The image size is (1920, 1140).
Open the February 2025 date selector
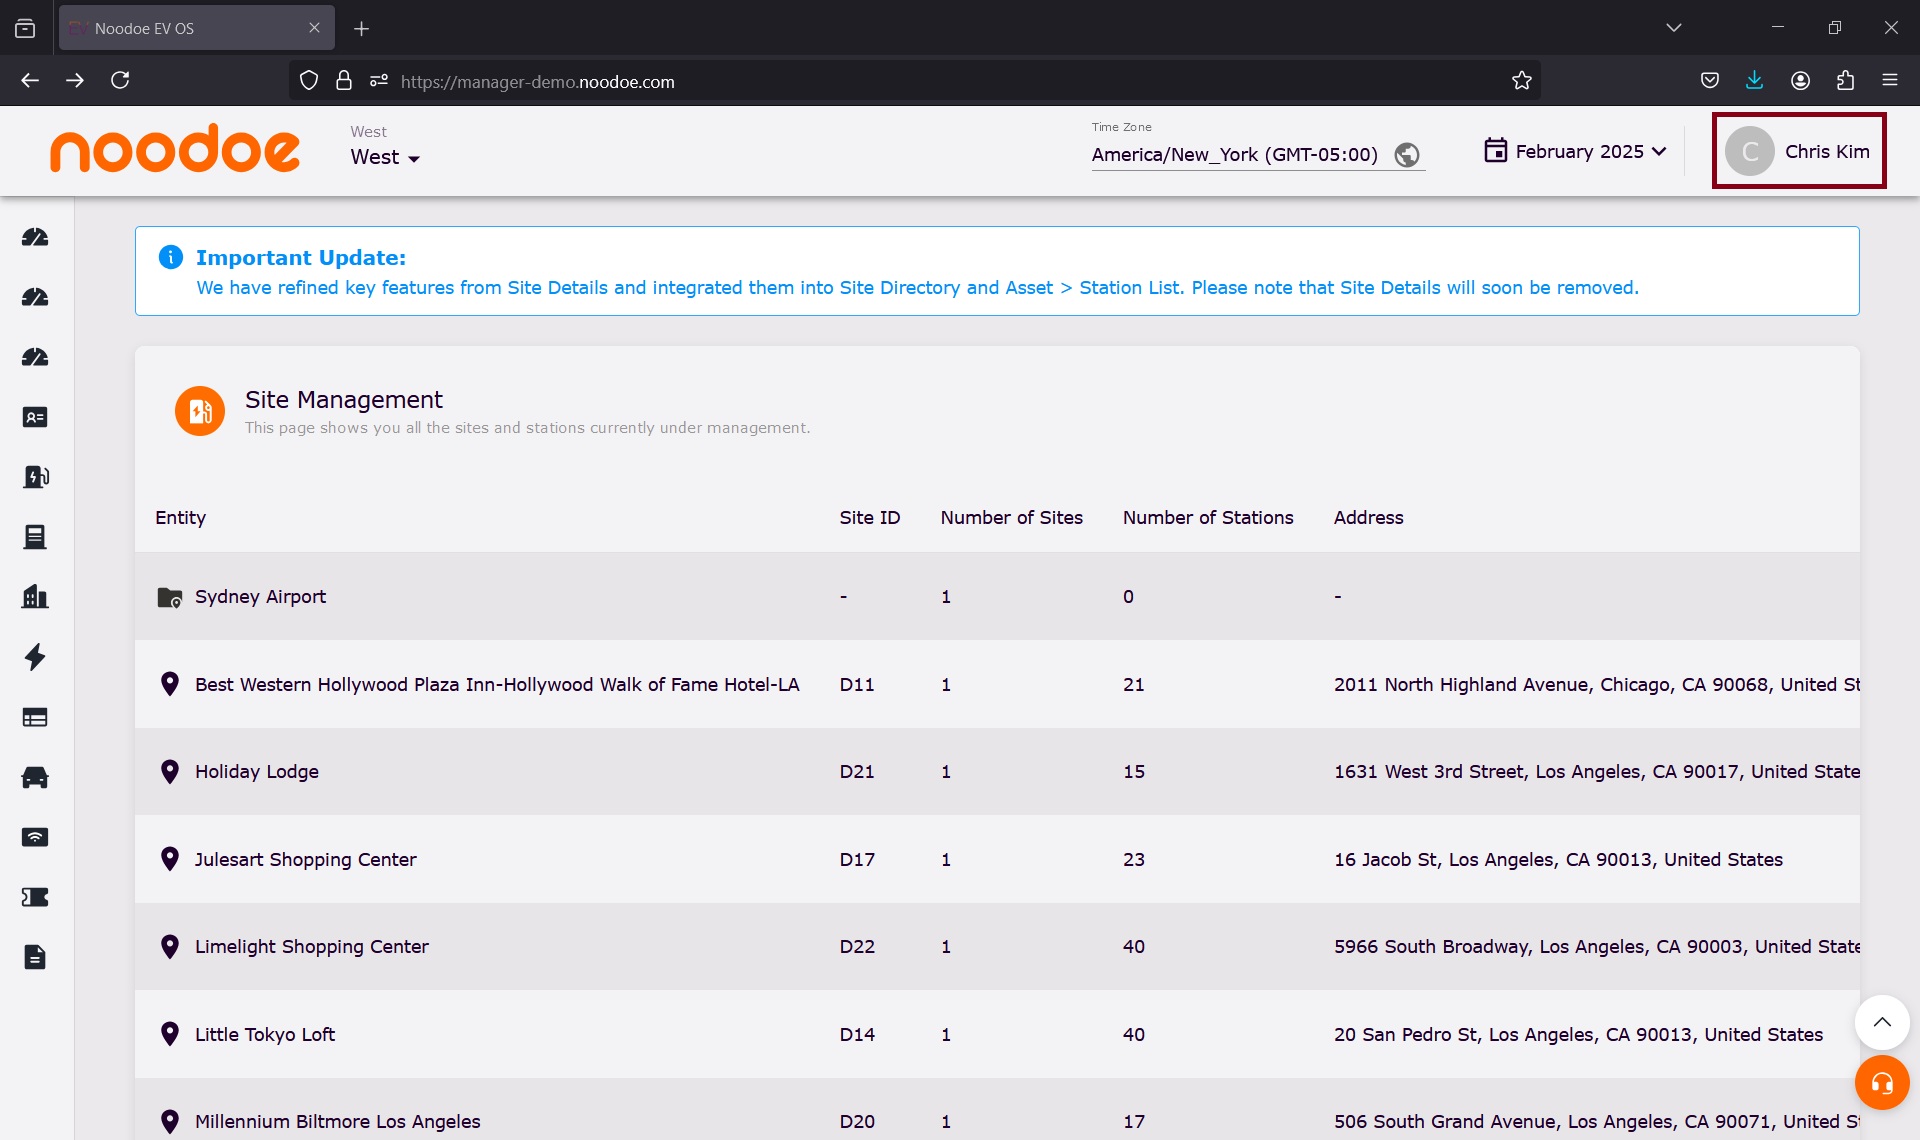click(1575, 151)
